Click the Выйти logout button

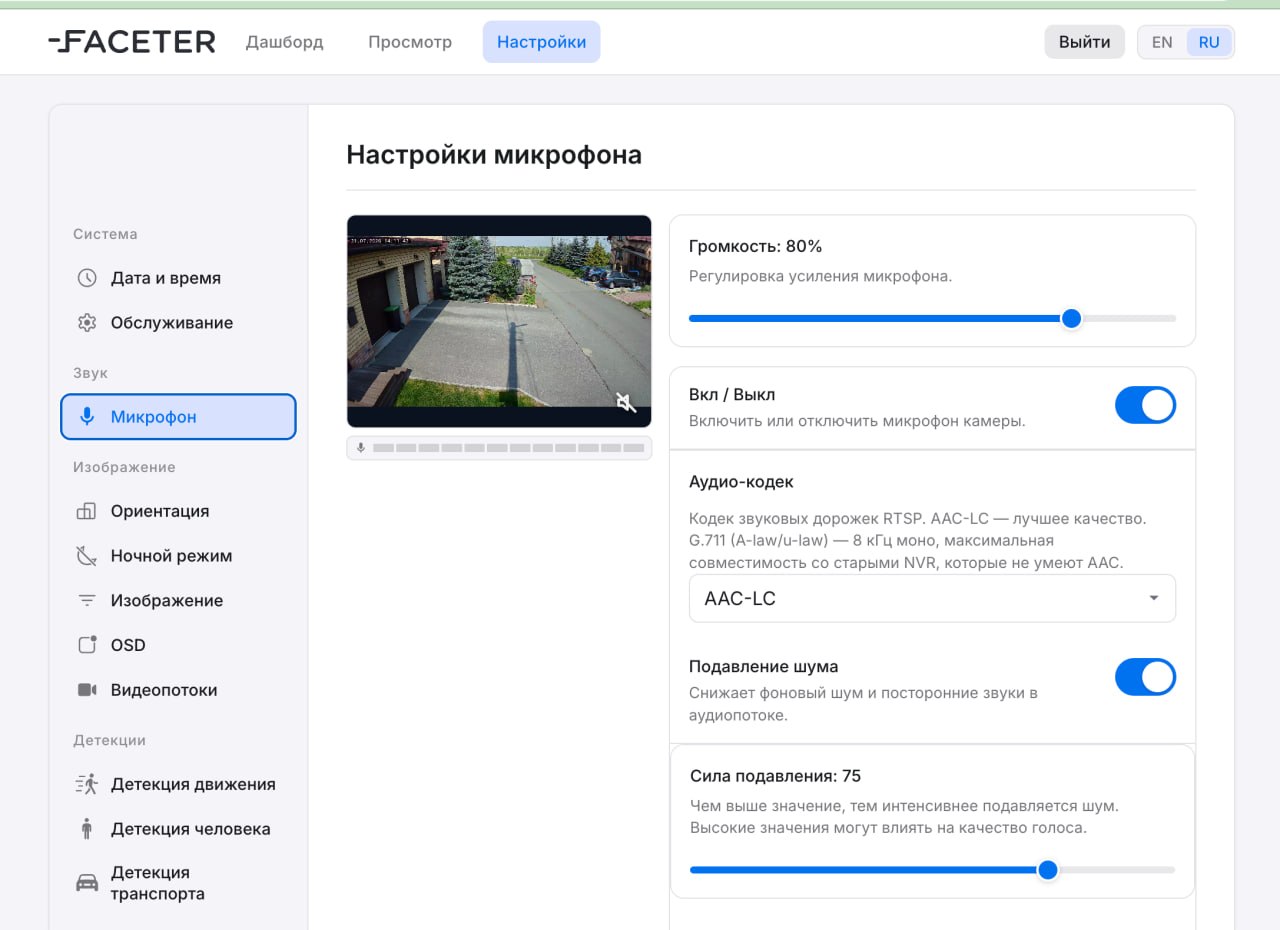[1085, 42]
